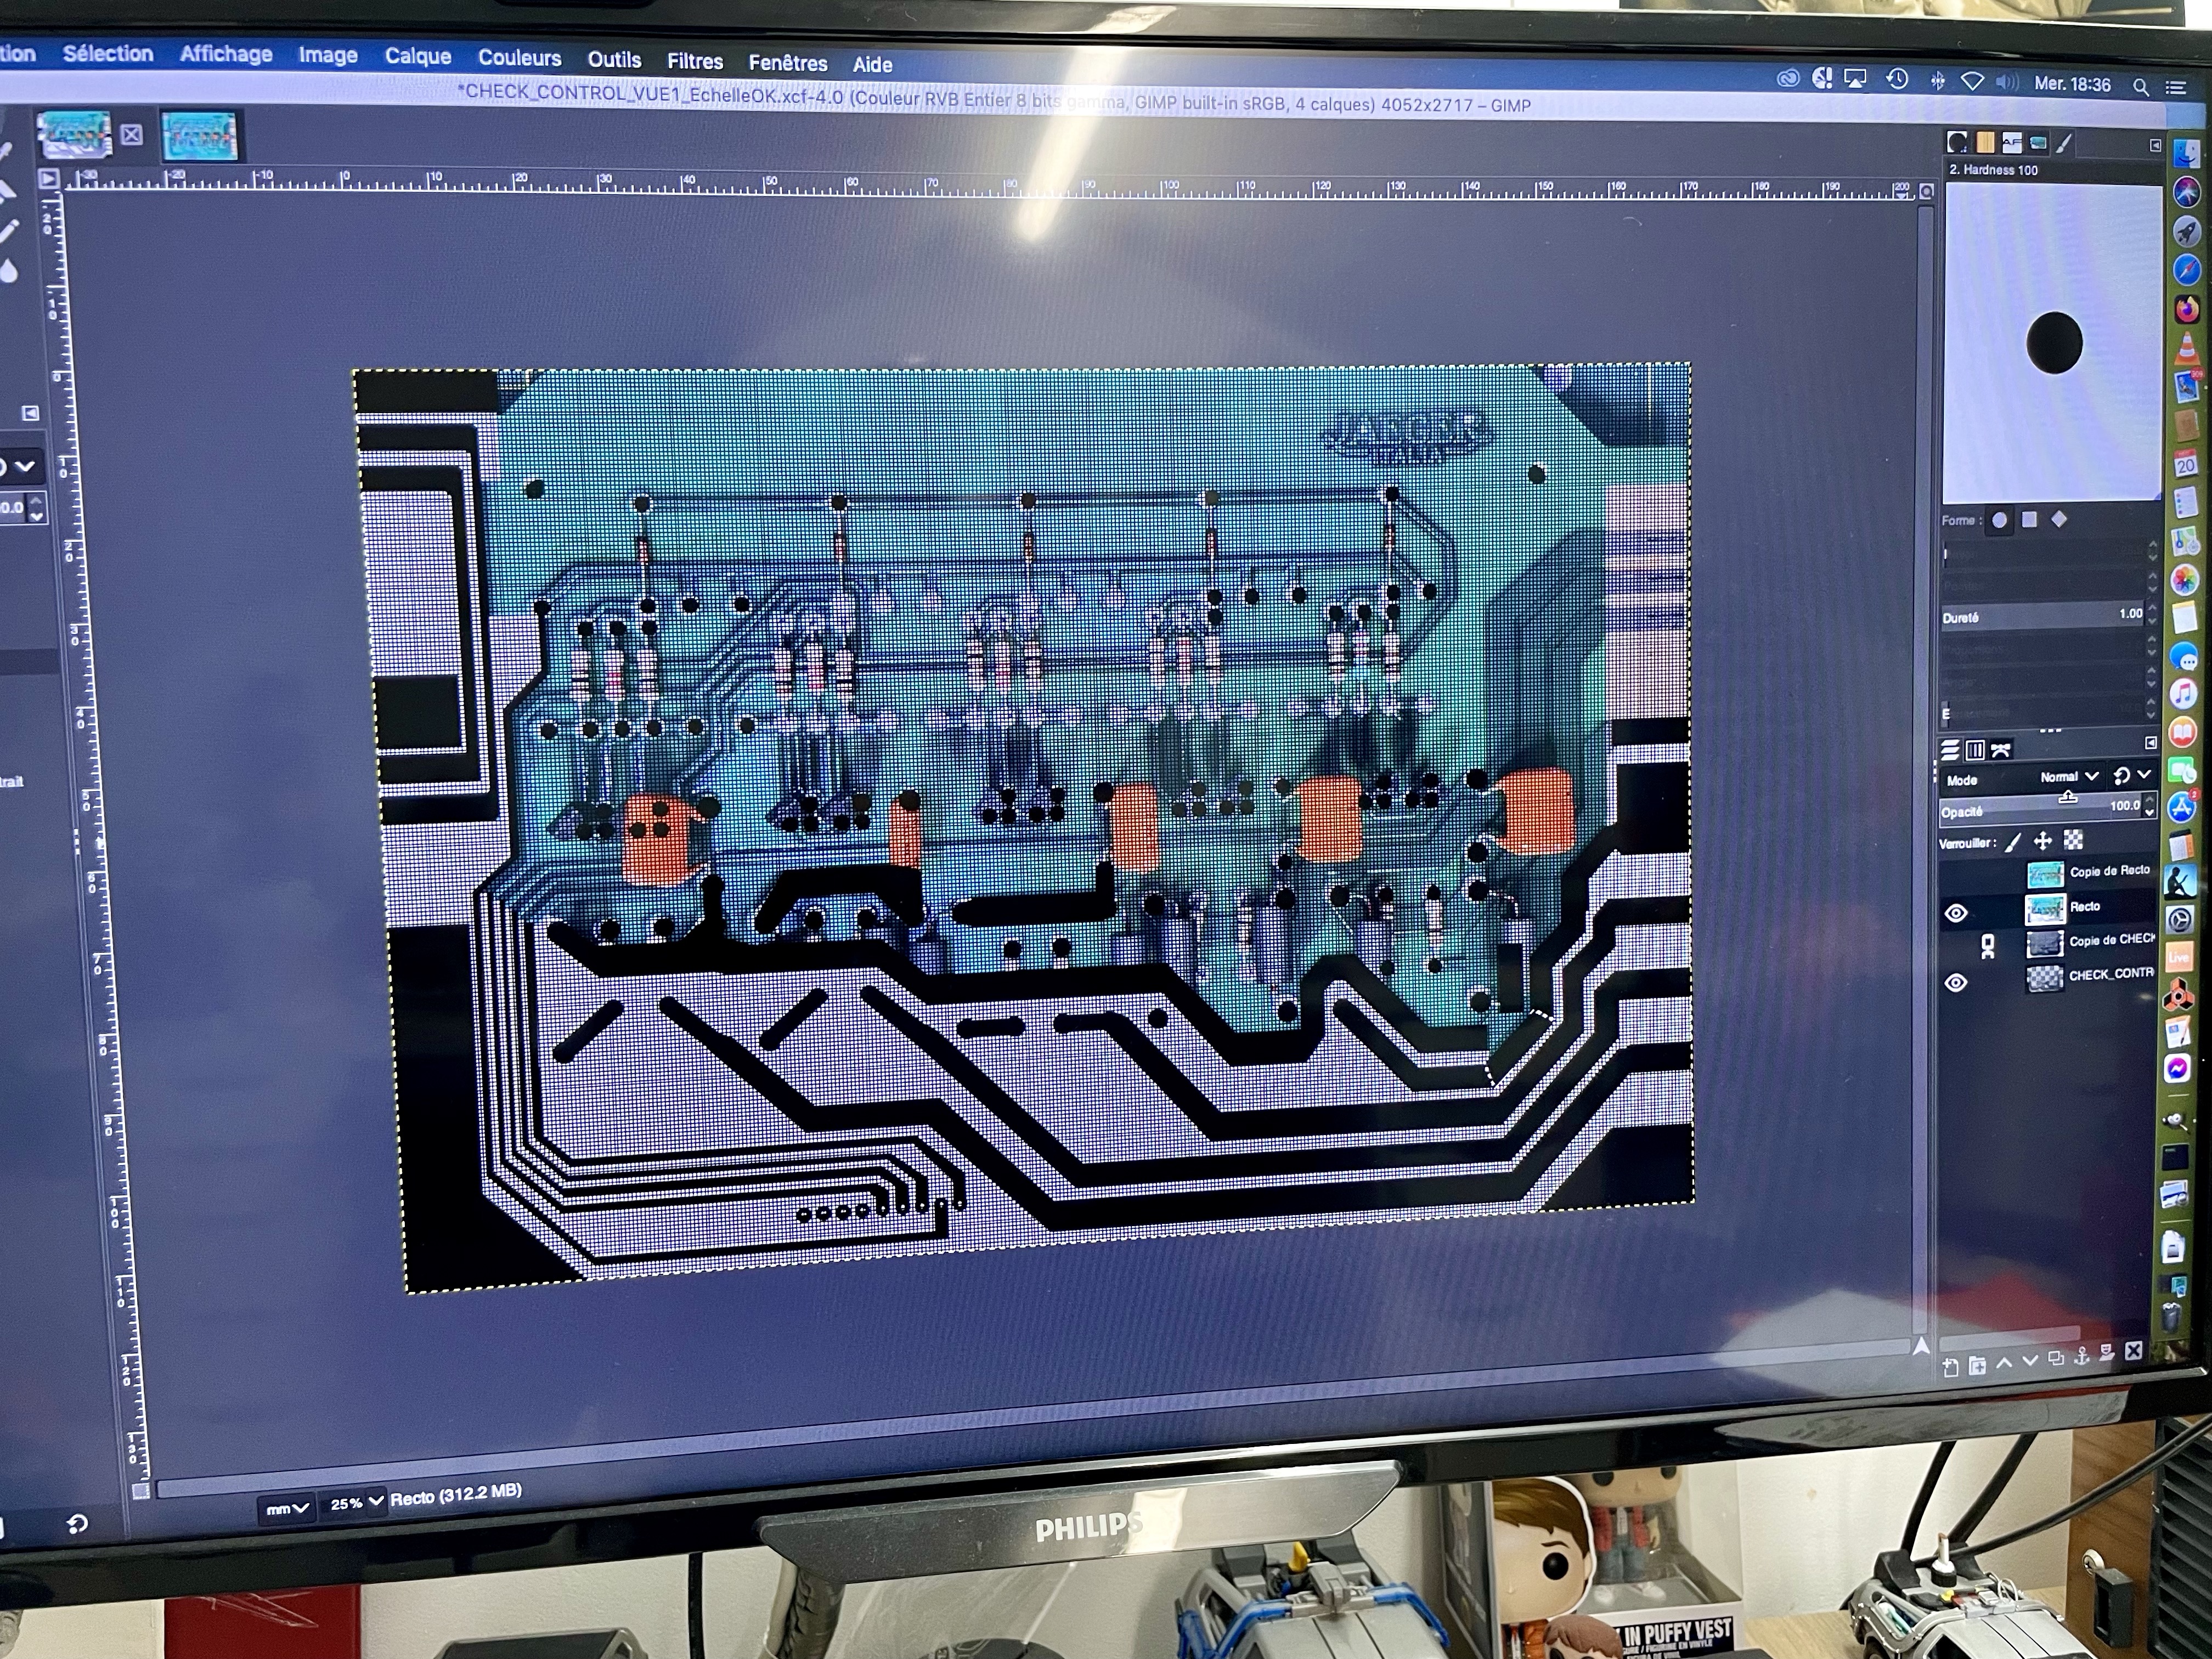Duplicate the current layer with the duplicate icon
2212x1659 pixels.
2056,1358
